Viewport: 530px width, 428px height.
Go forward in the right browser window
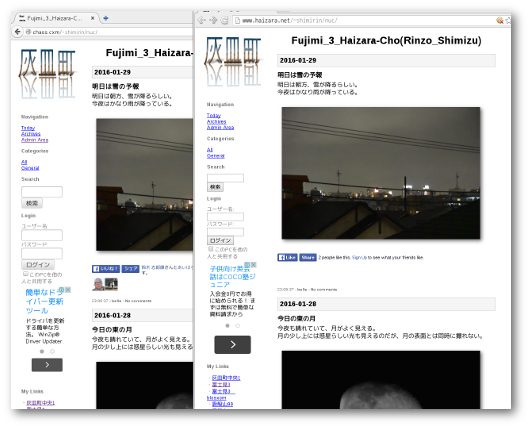tap(213, 20)
